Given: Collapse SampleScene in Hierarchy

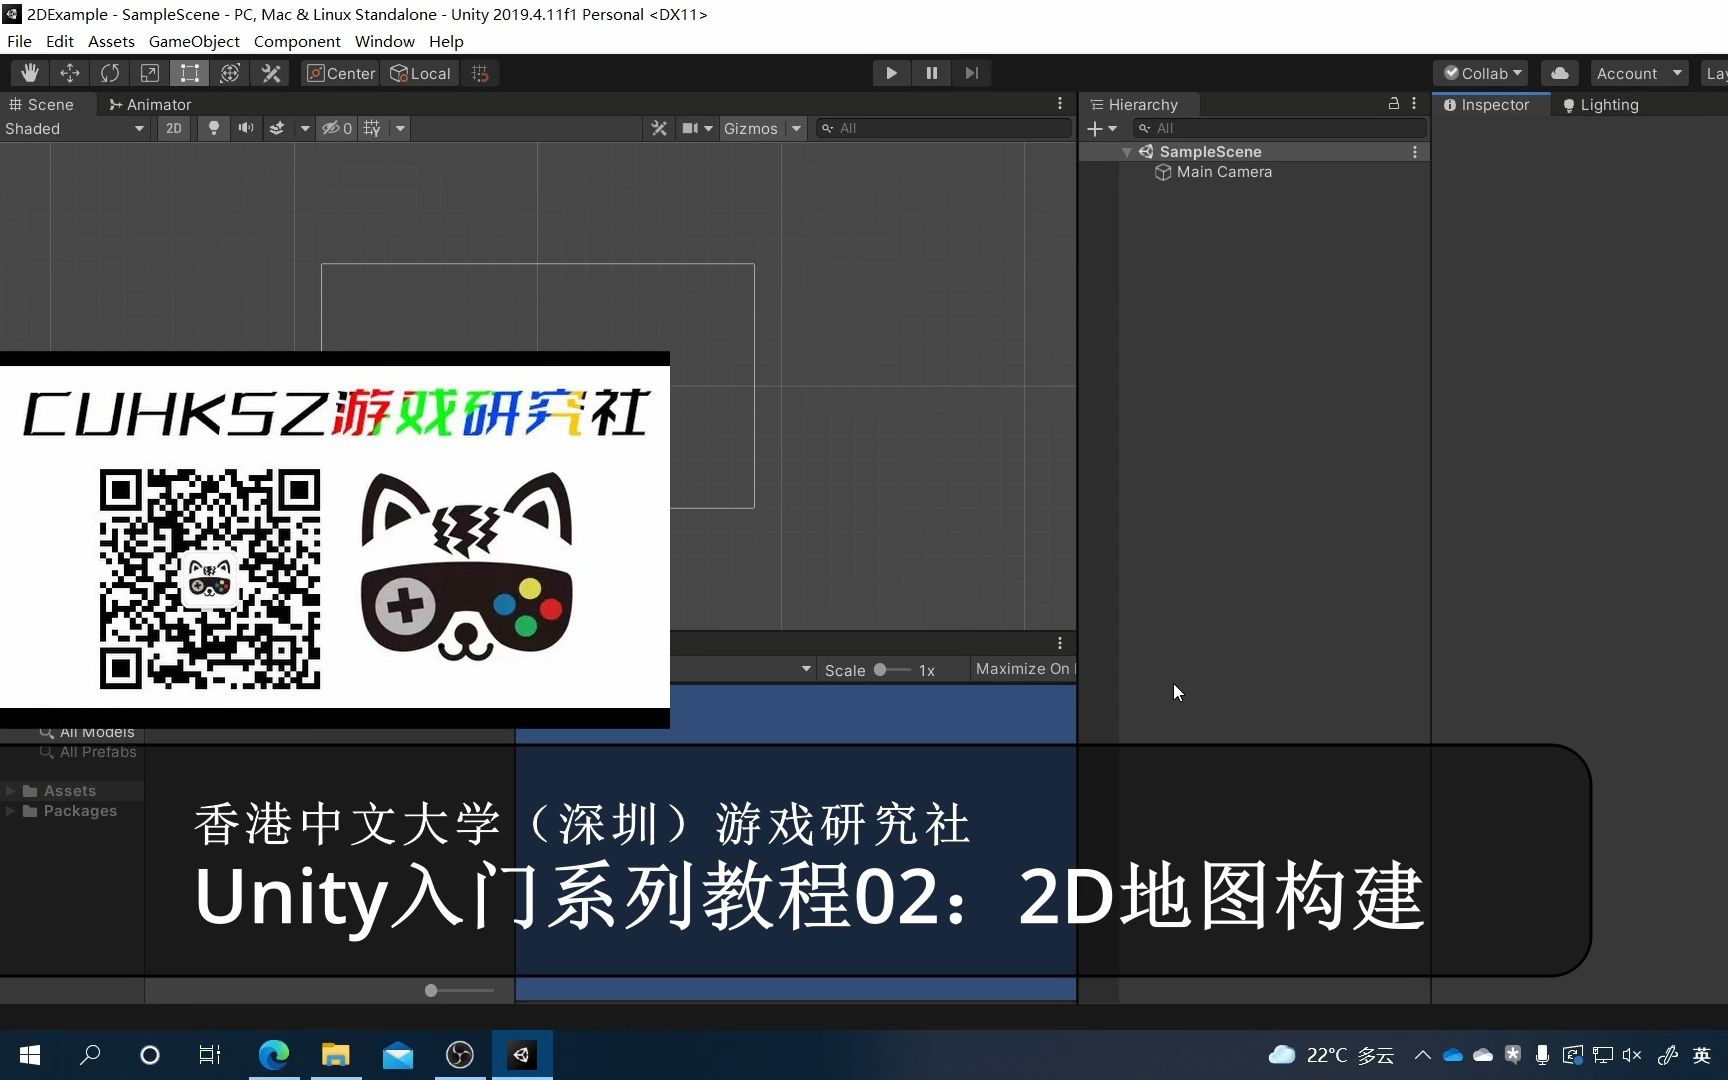Looking at the screenshot, I should coord(1127,152).
